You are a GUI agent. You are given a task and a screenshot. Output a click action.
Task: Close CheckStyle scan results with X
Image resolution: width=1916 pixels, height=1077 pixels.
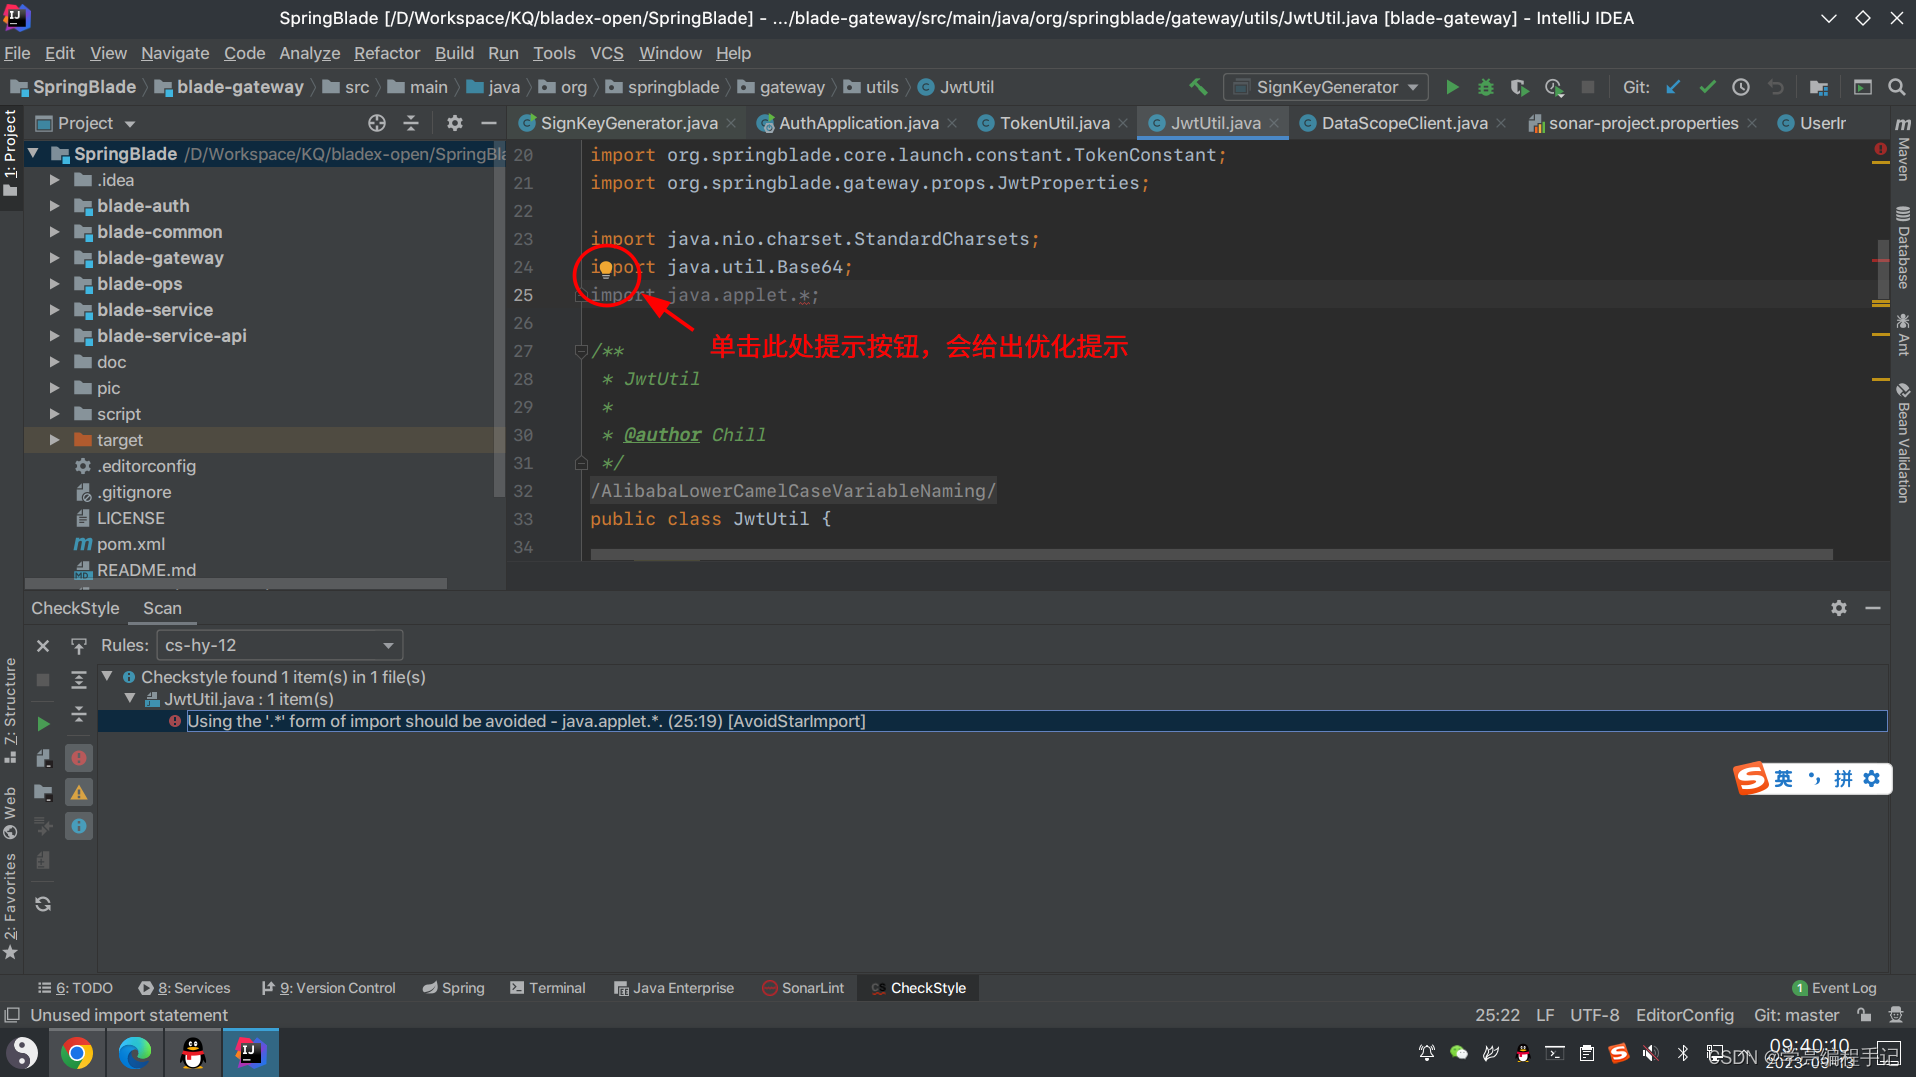(x=43, y=646)
